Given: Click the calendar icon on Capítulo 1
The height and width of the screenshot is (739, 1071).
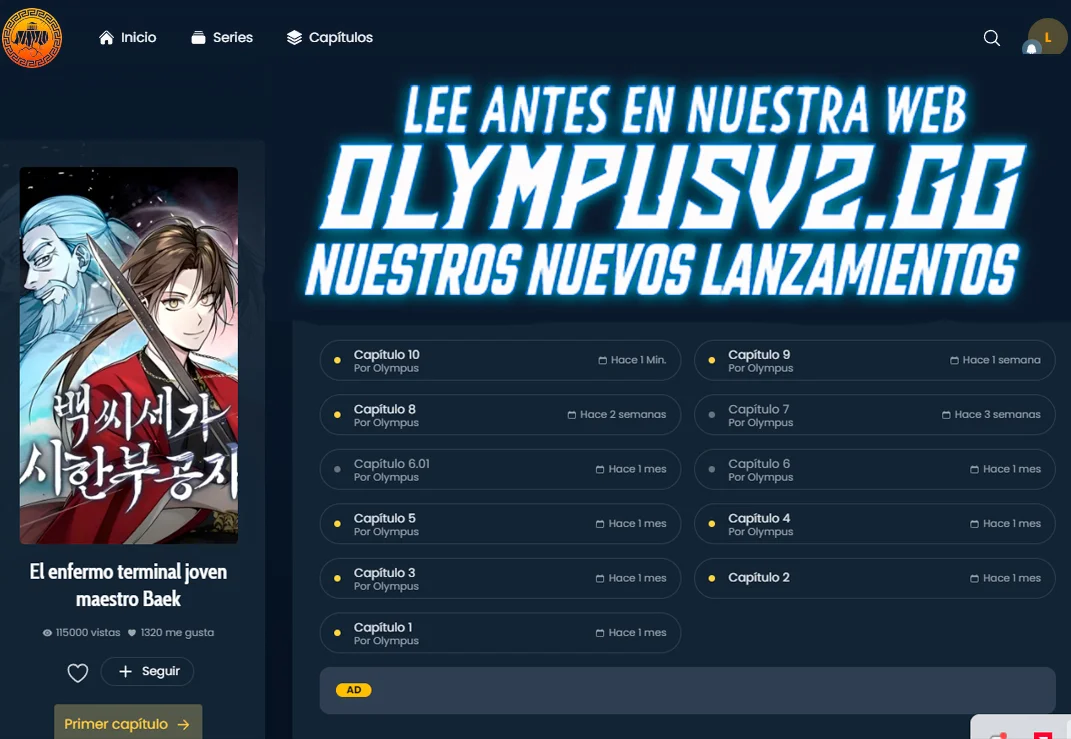Looking at the screenshot, I should click(x=600, y=634).
